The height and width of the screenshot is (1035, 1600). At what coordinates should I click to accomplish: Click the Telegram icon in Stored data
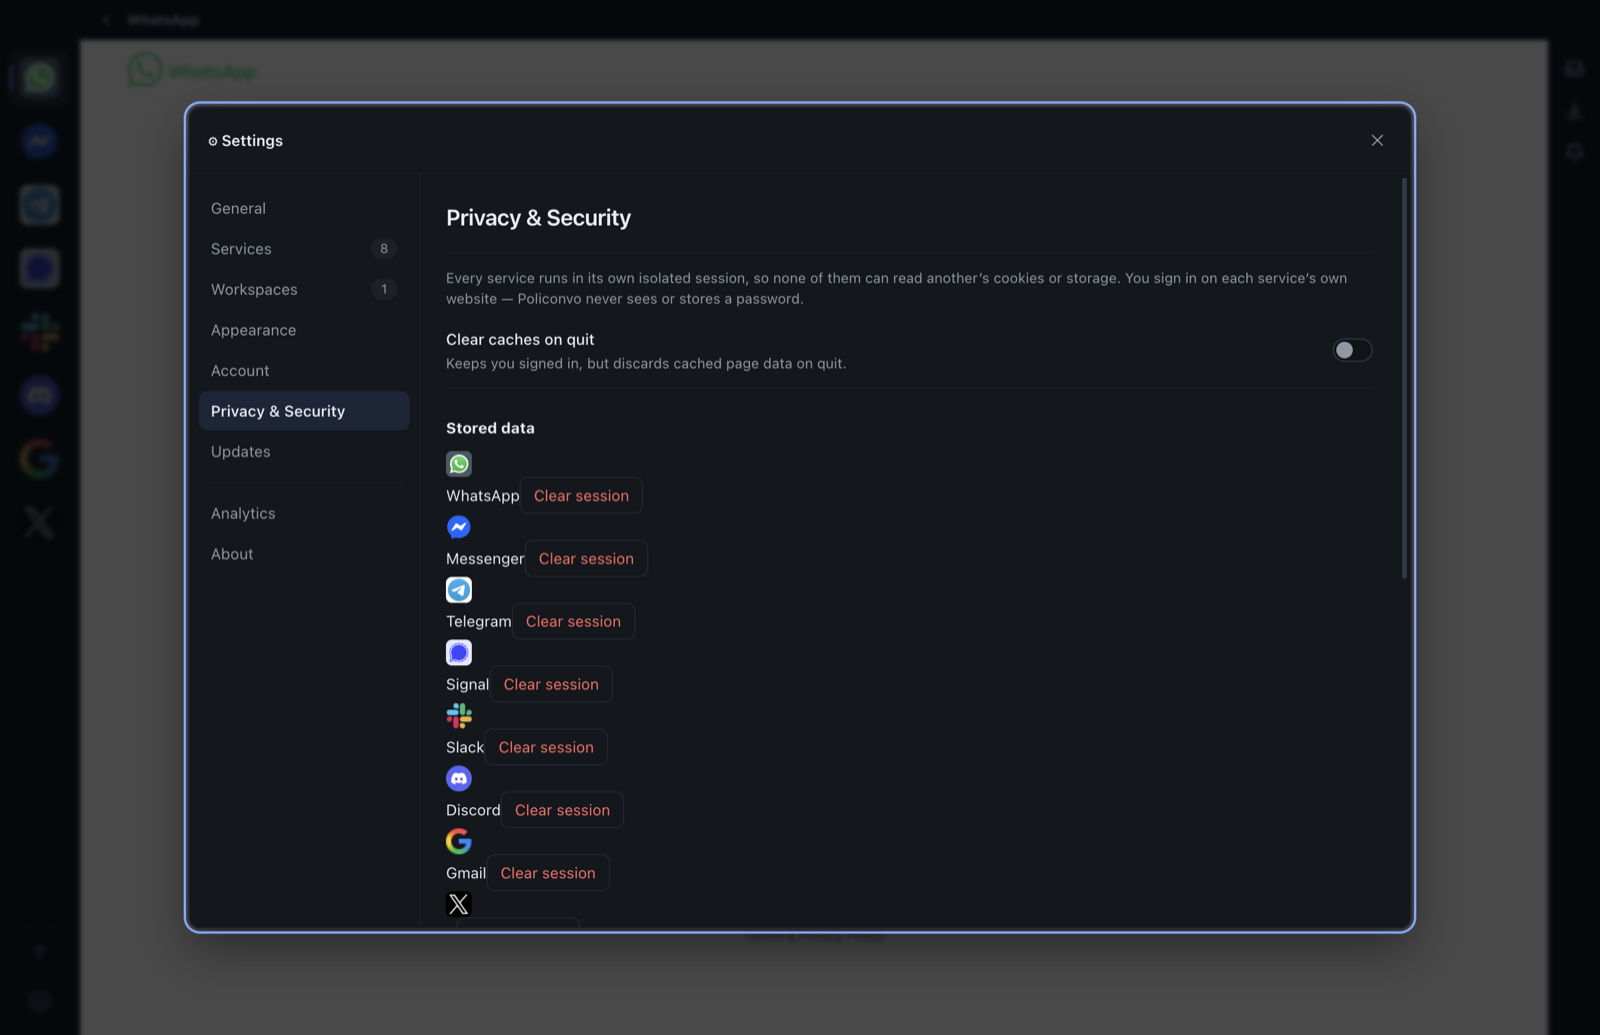click(459, 590)
